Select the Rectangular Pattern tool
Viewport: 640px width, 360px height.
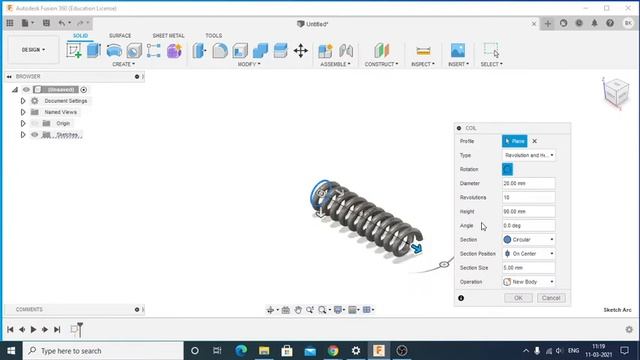154,51
